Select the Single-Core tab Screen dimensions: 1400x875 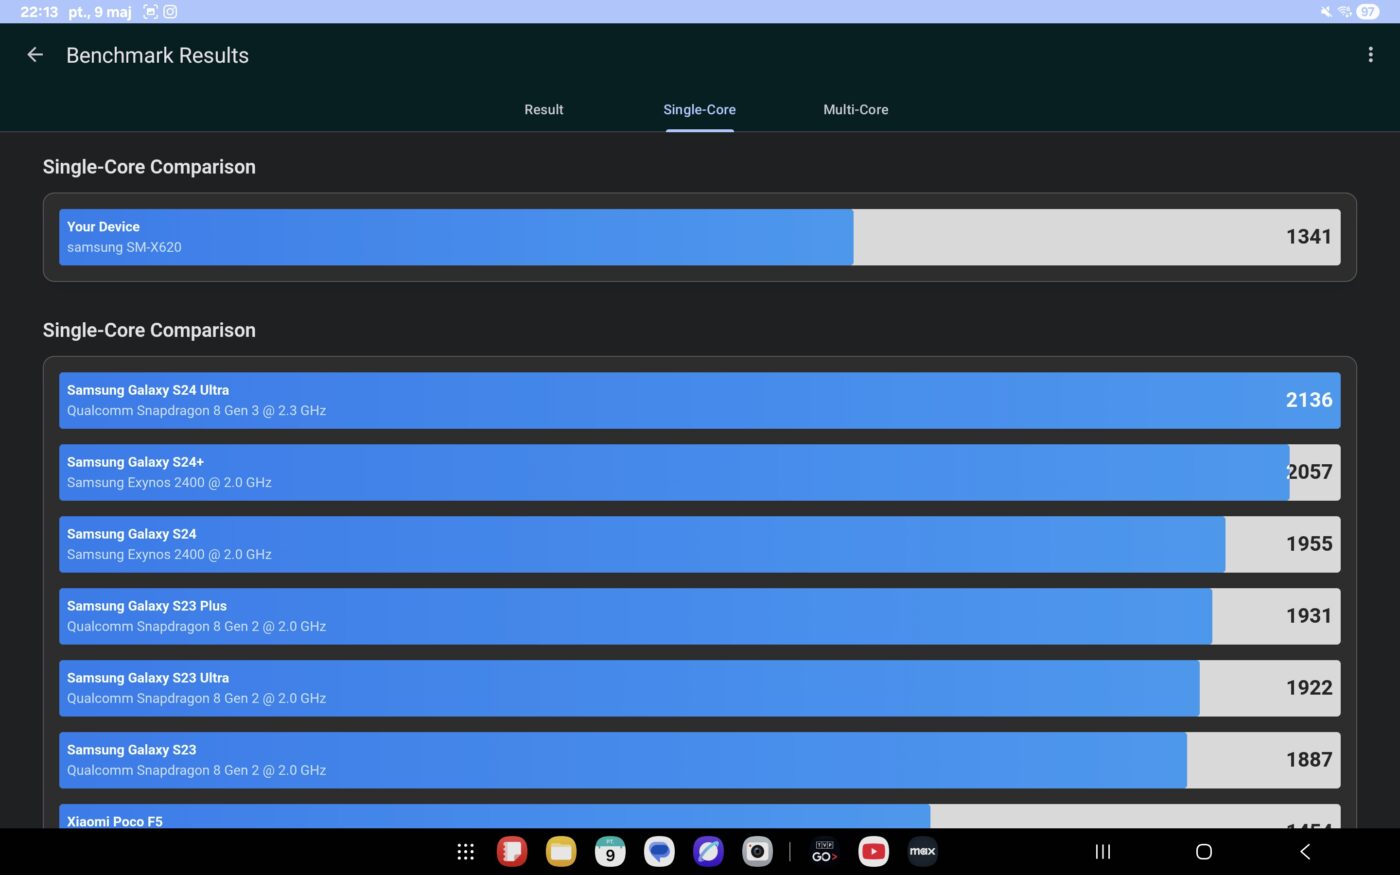pos(699,110)
